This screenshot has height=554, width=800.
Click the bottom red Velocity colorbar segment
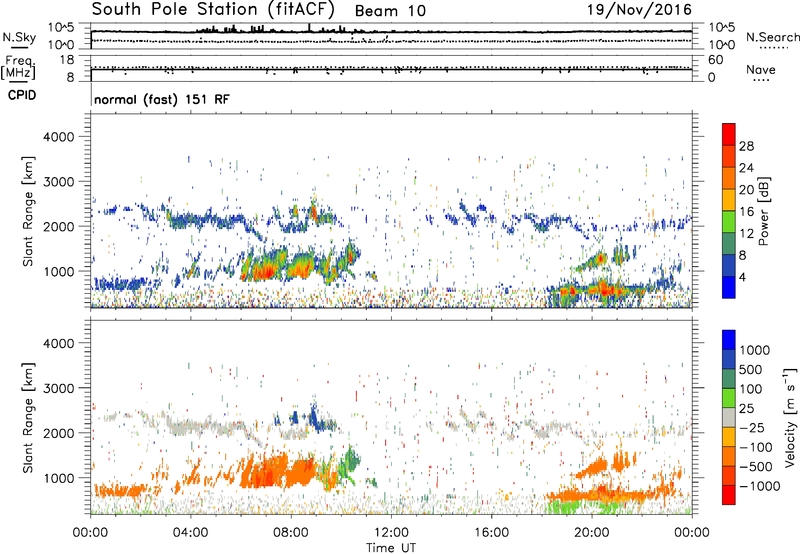(x=729, y=495)
